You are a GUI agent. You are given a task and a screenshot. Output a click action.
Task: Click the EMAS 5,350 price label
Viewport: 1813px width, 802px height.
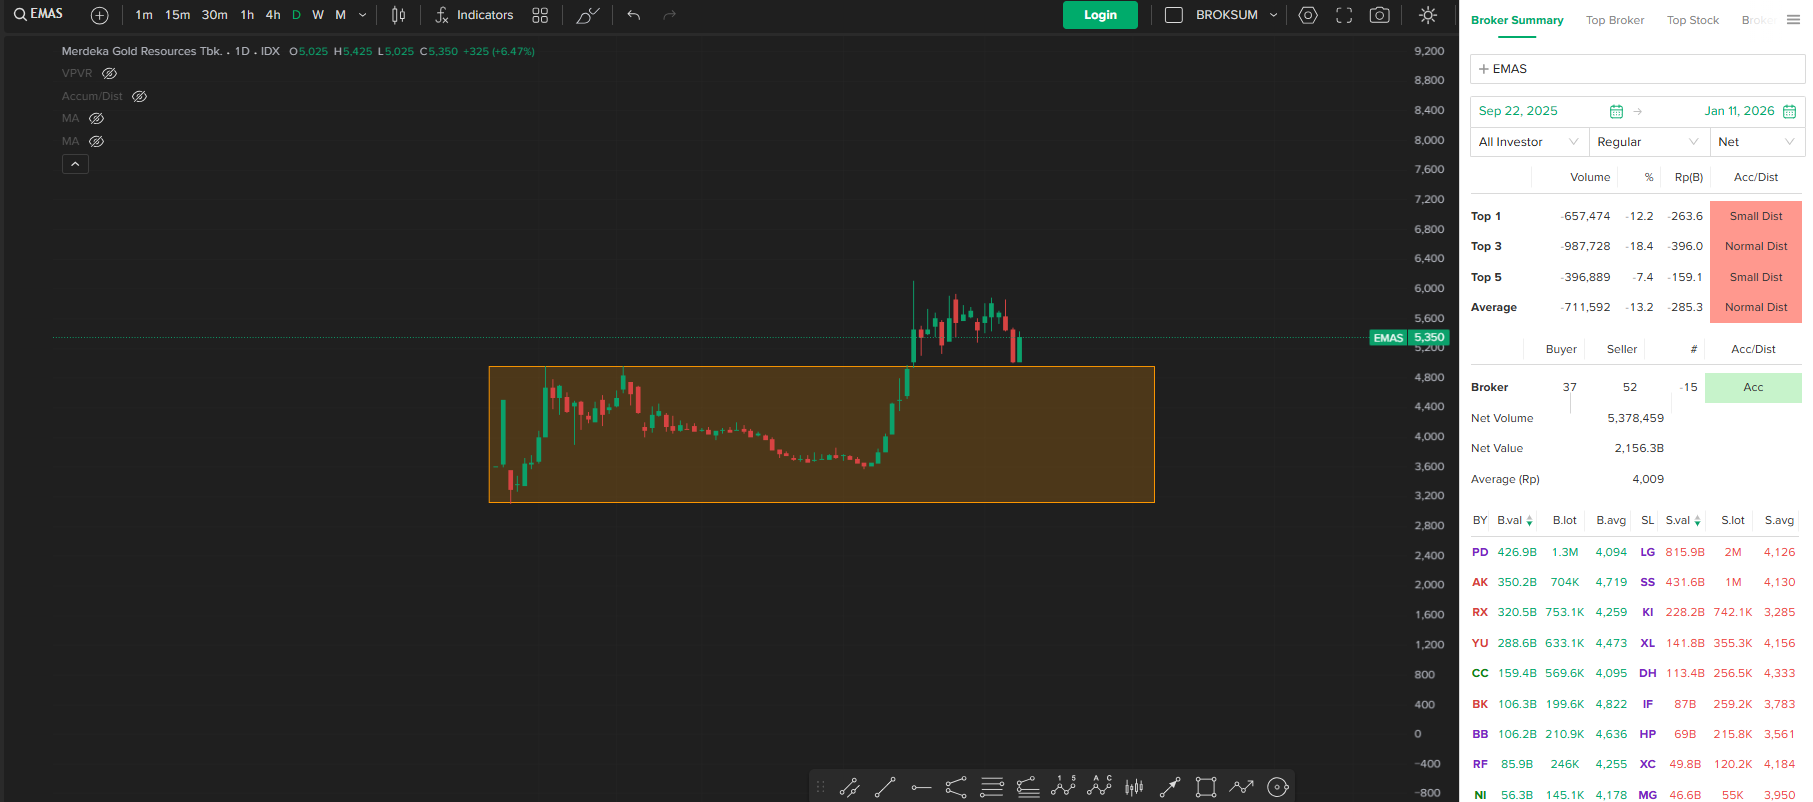[1409, 338]
